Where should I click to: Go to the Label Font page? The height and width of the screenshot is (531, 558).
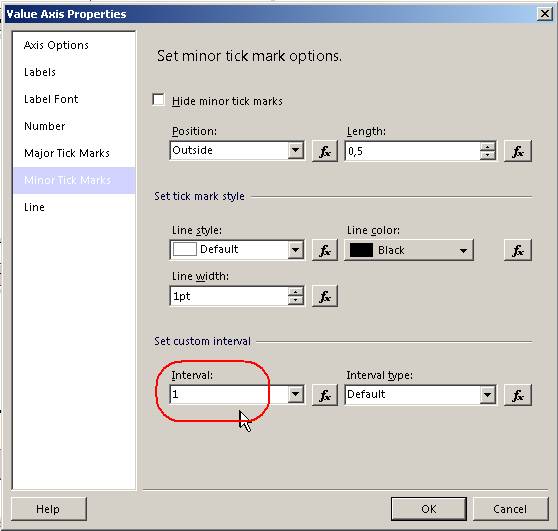click(x=51, y=99)
